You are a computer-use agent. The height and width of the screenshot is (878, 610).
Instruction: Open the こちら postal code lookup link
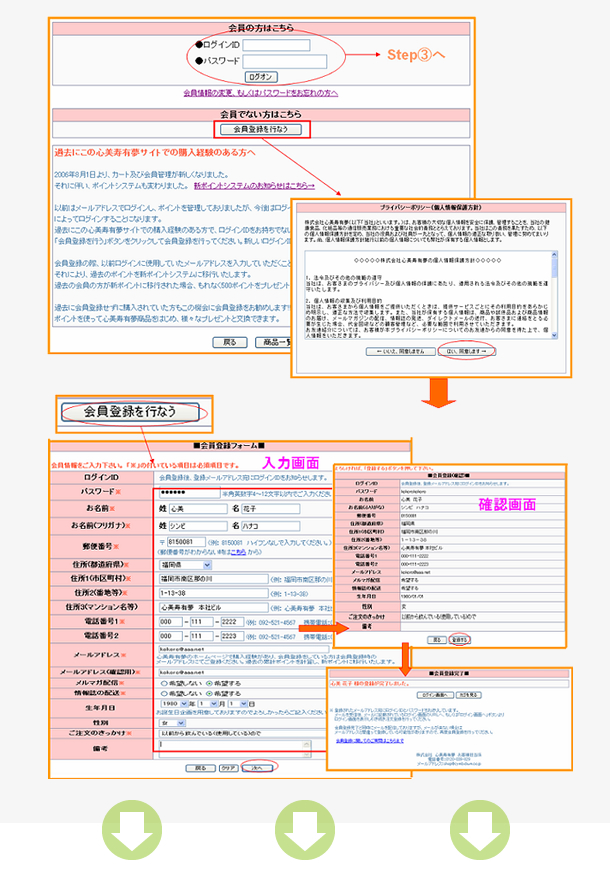click(238, 552)
